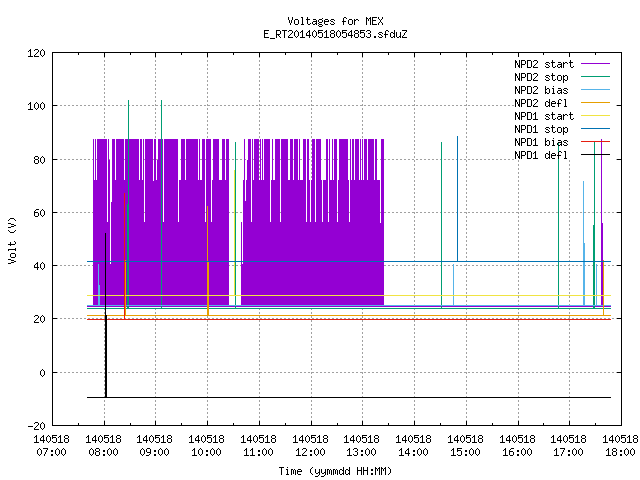Click the purple NPD2 start legend line
Image resolution: width=640 pixels, height=480 pixels.
595,64
